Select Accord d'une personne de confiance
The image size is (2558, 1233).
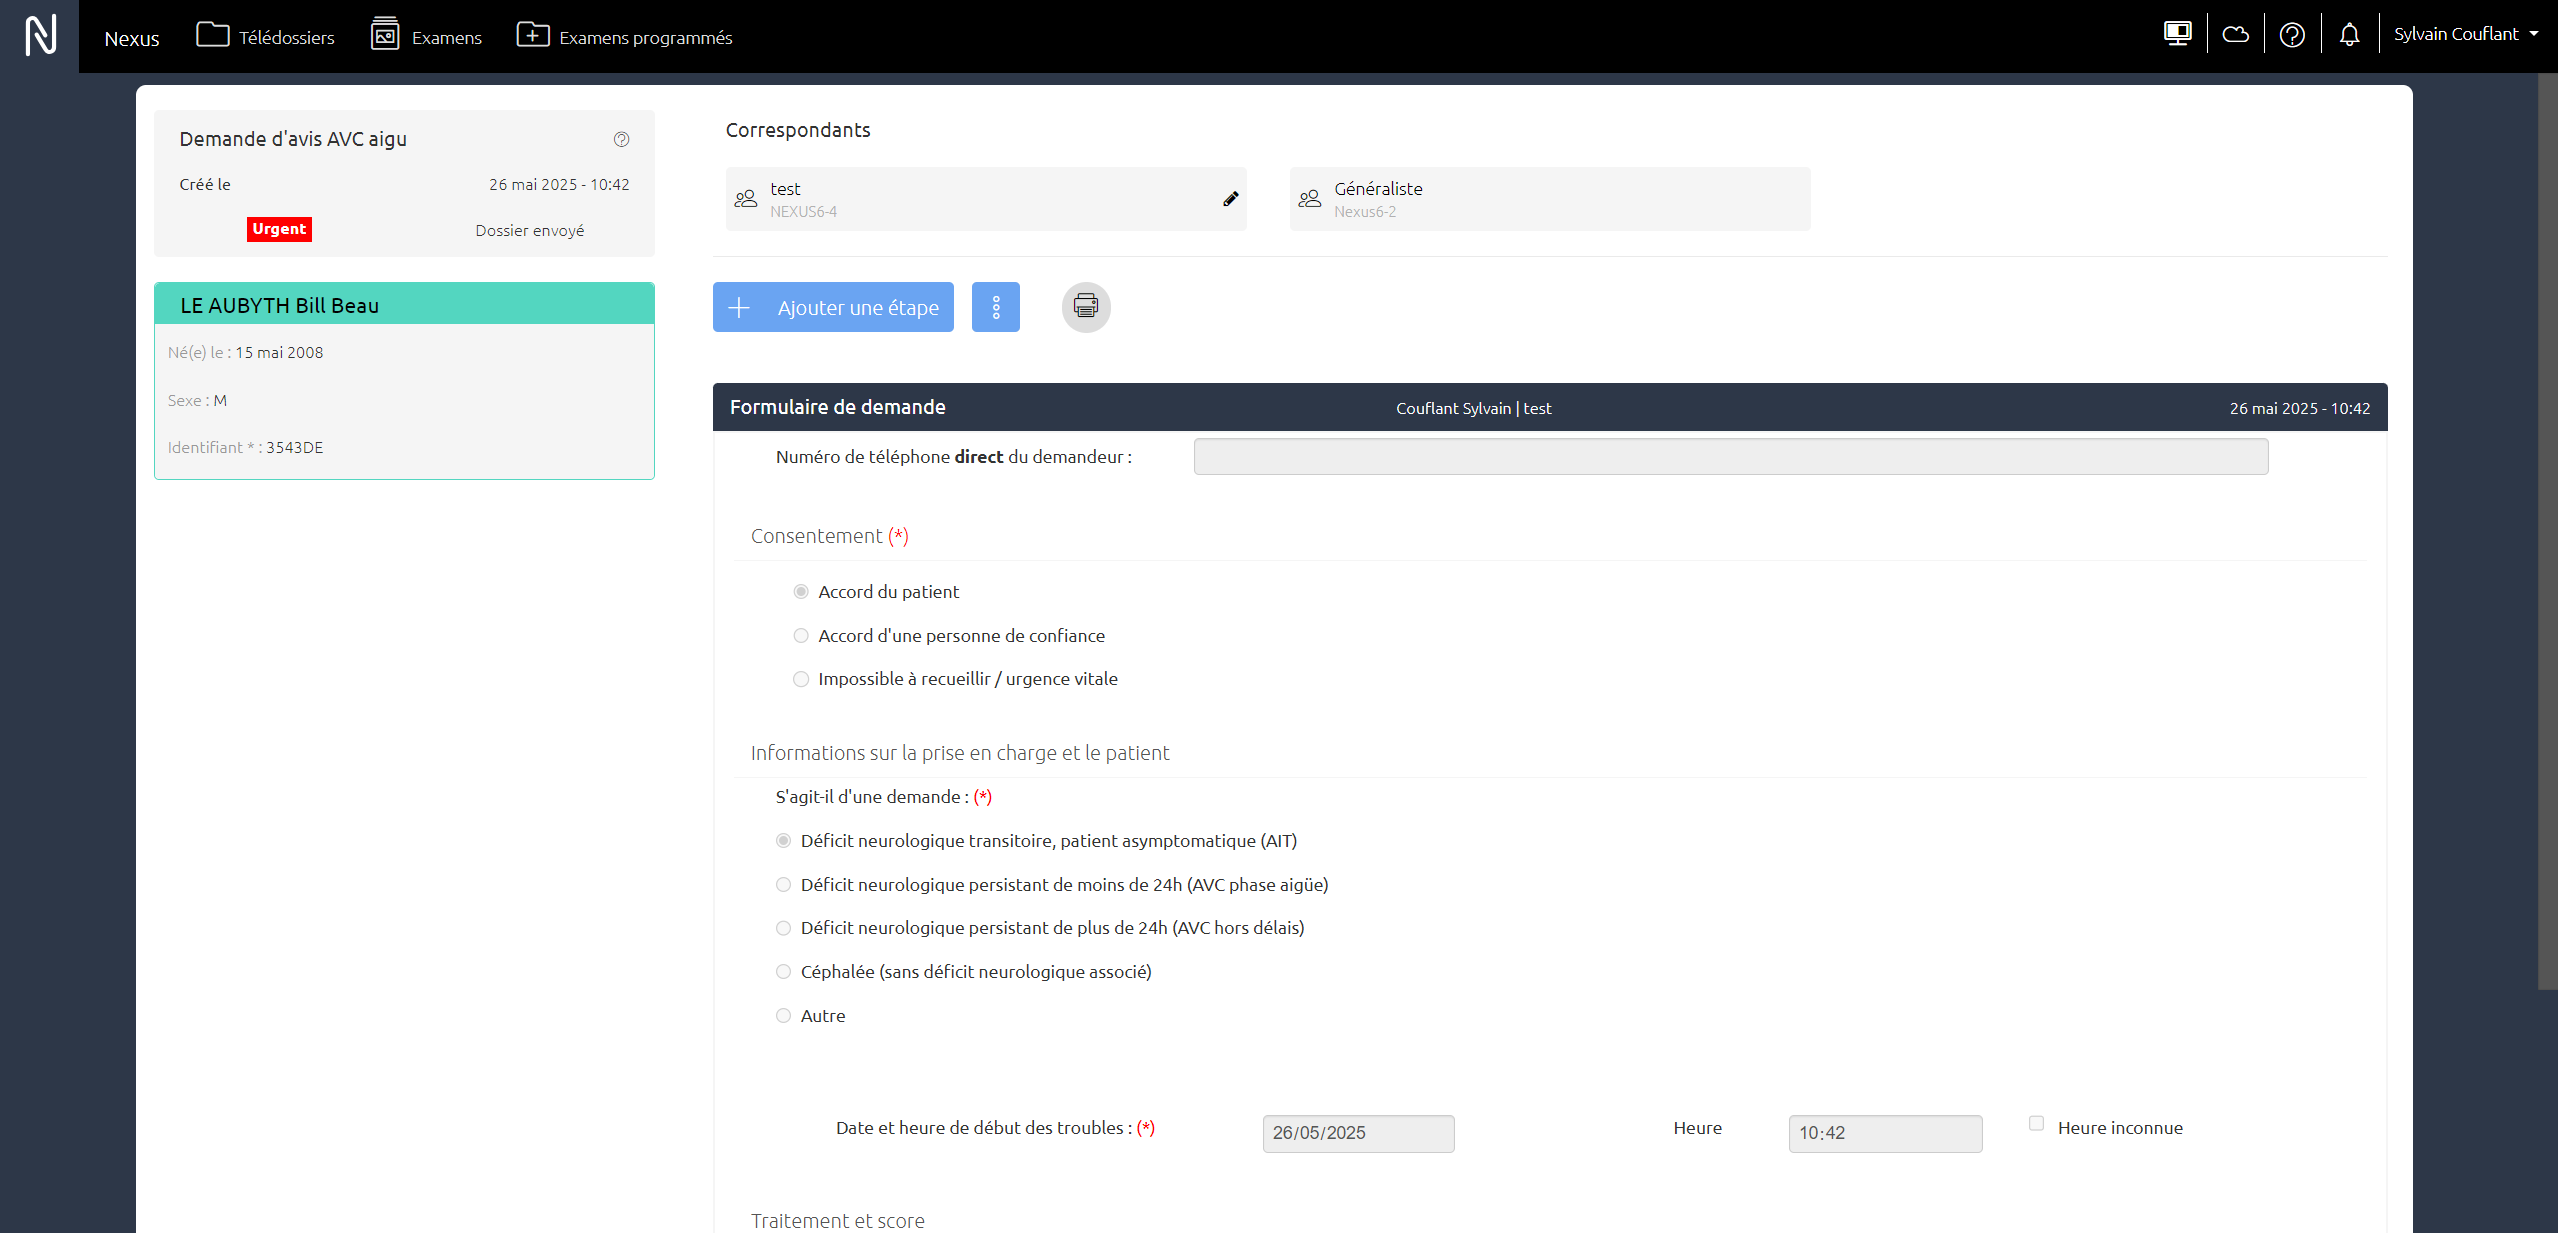pos(801,636)
